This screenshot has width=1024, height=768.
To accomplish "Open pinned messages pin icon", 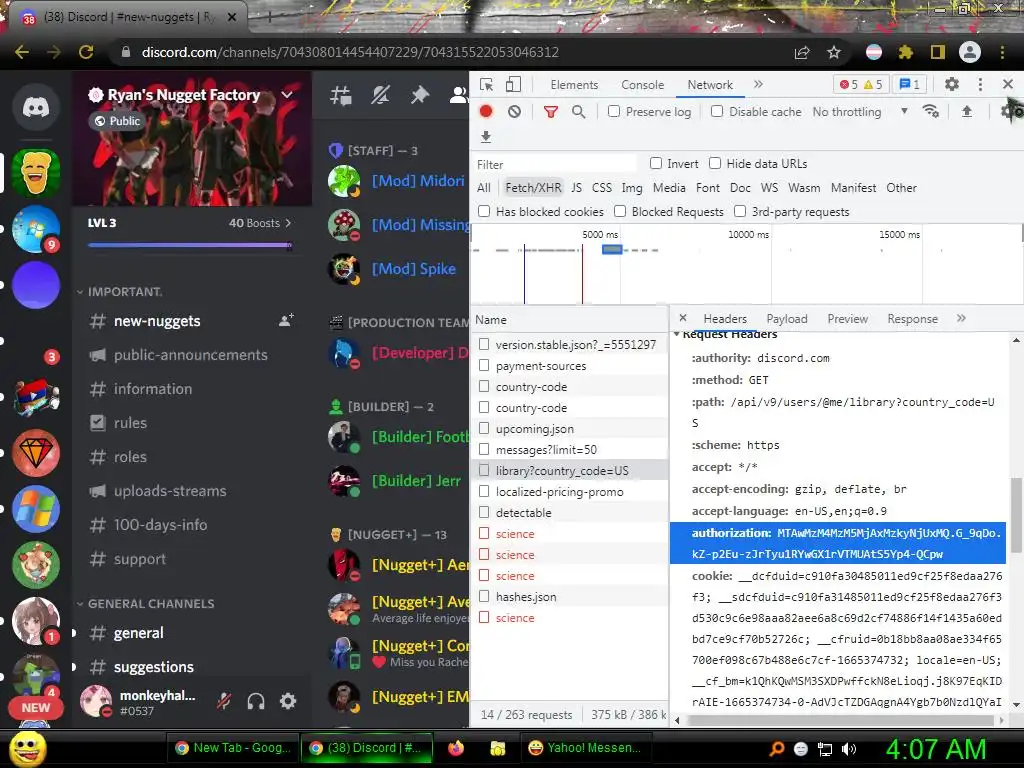I will (x=419, y=95).
